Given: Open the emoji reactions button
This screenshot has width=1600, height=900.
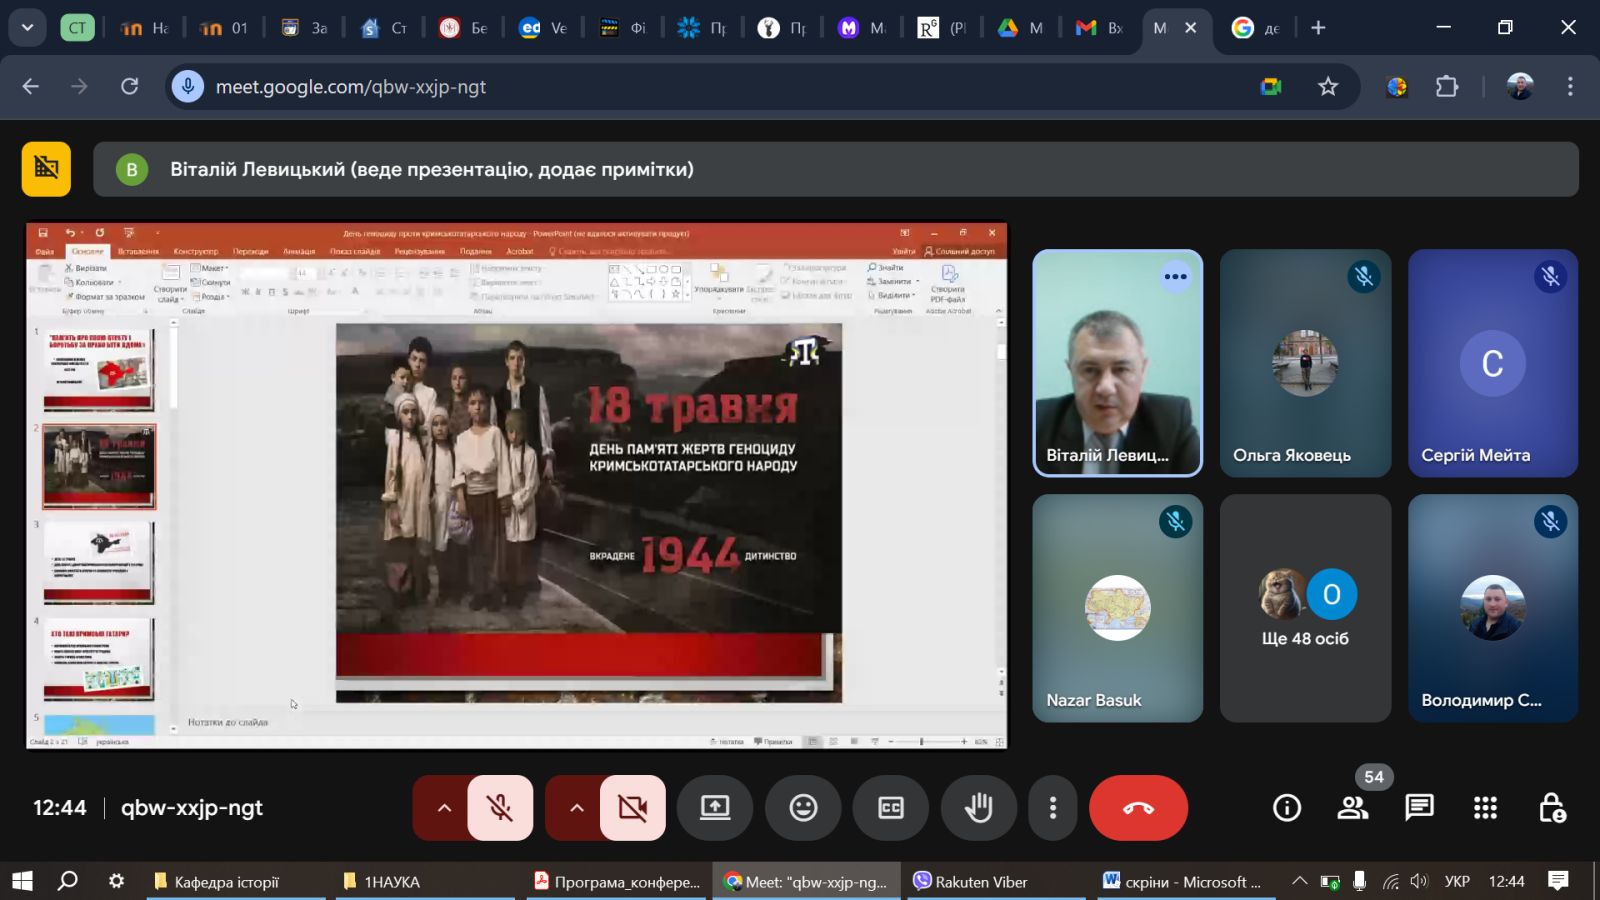Looking at the screenshot, I should point(803,808).
